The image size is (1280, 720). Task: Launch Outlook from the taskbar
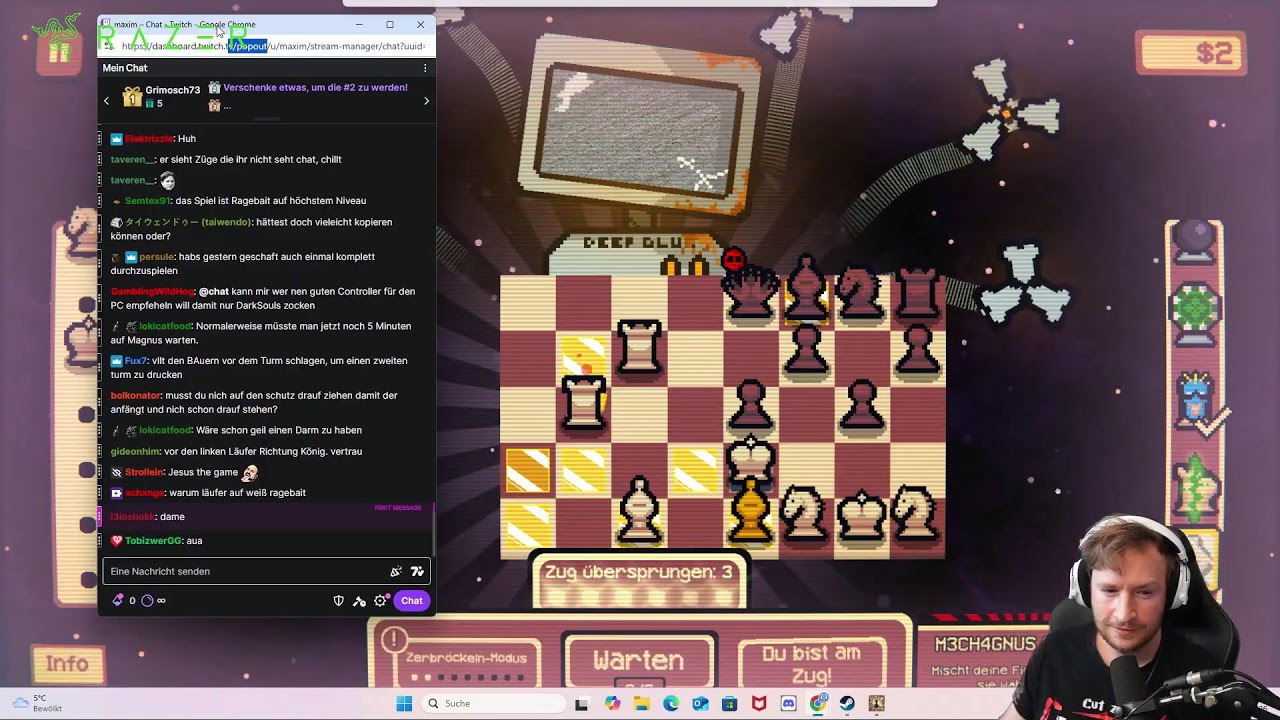click(700, 703)
